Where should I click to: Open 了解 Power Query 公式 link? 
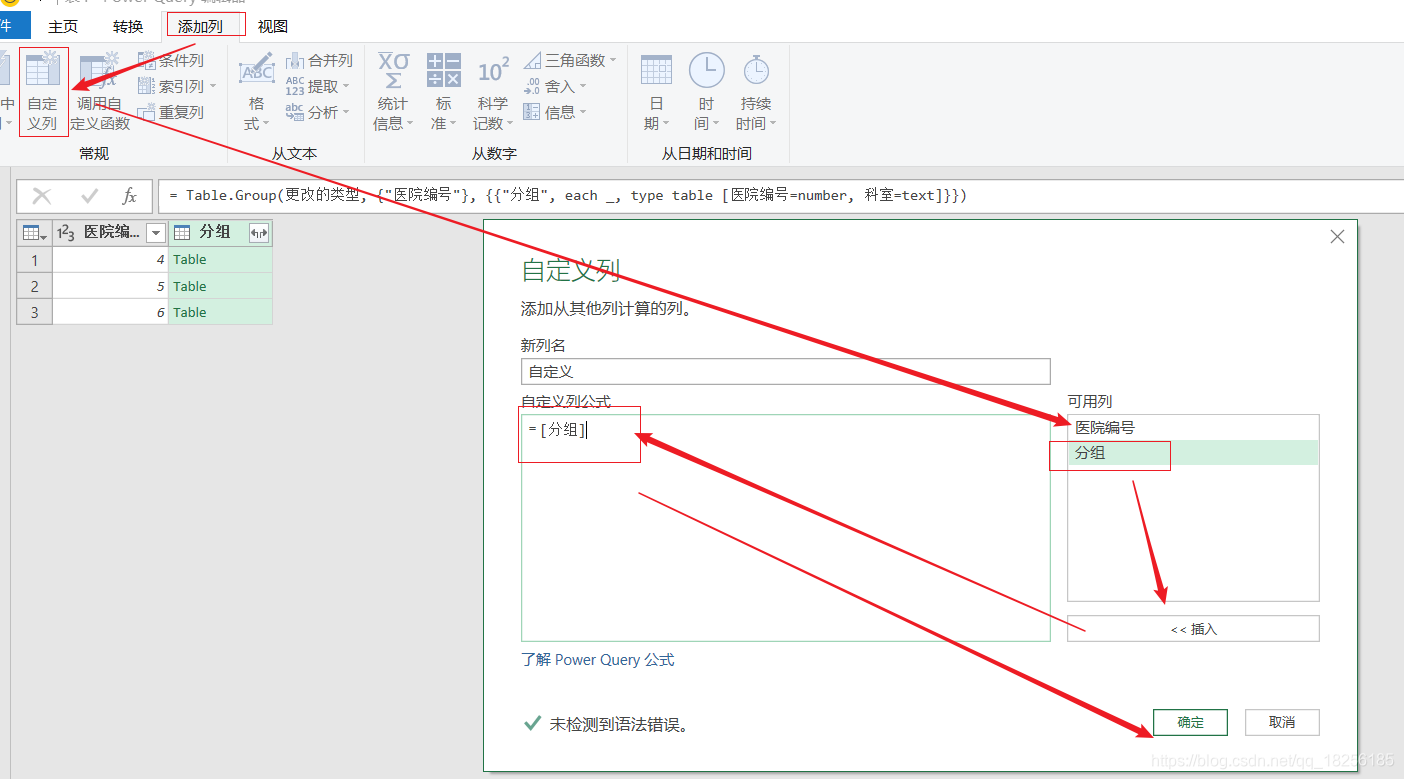coord(598,660)
